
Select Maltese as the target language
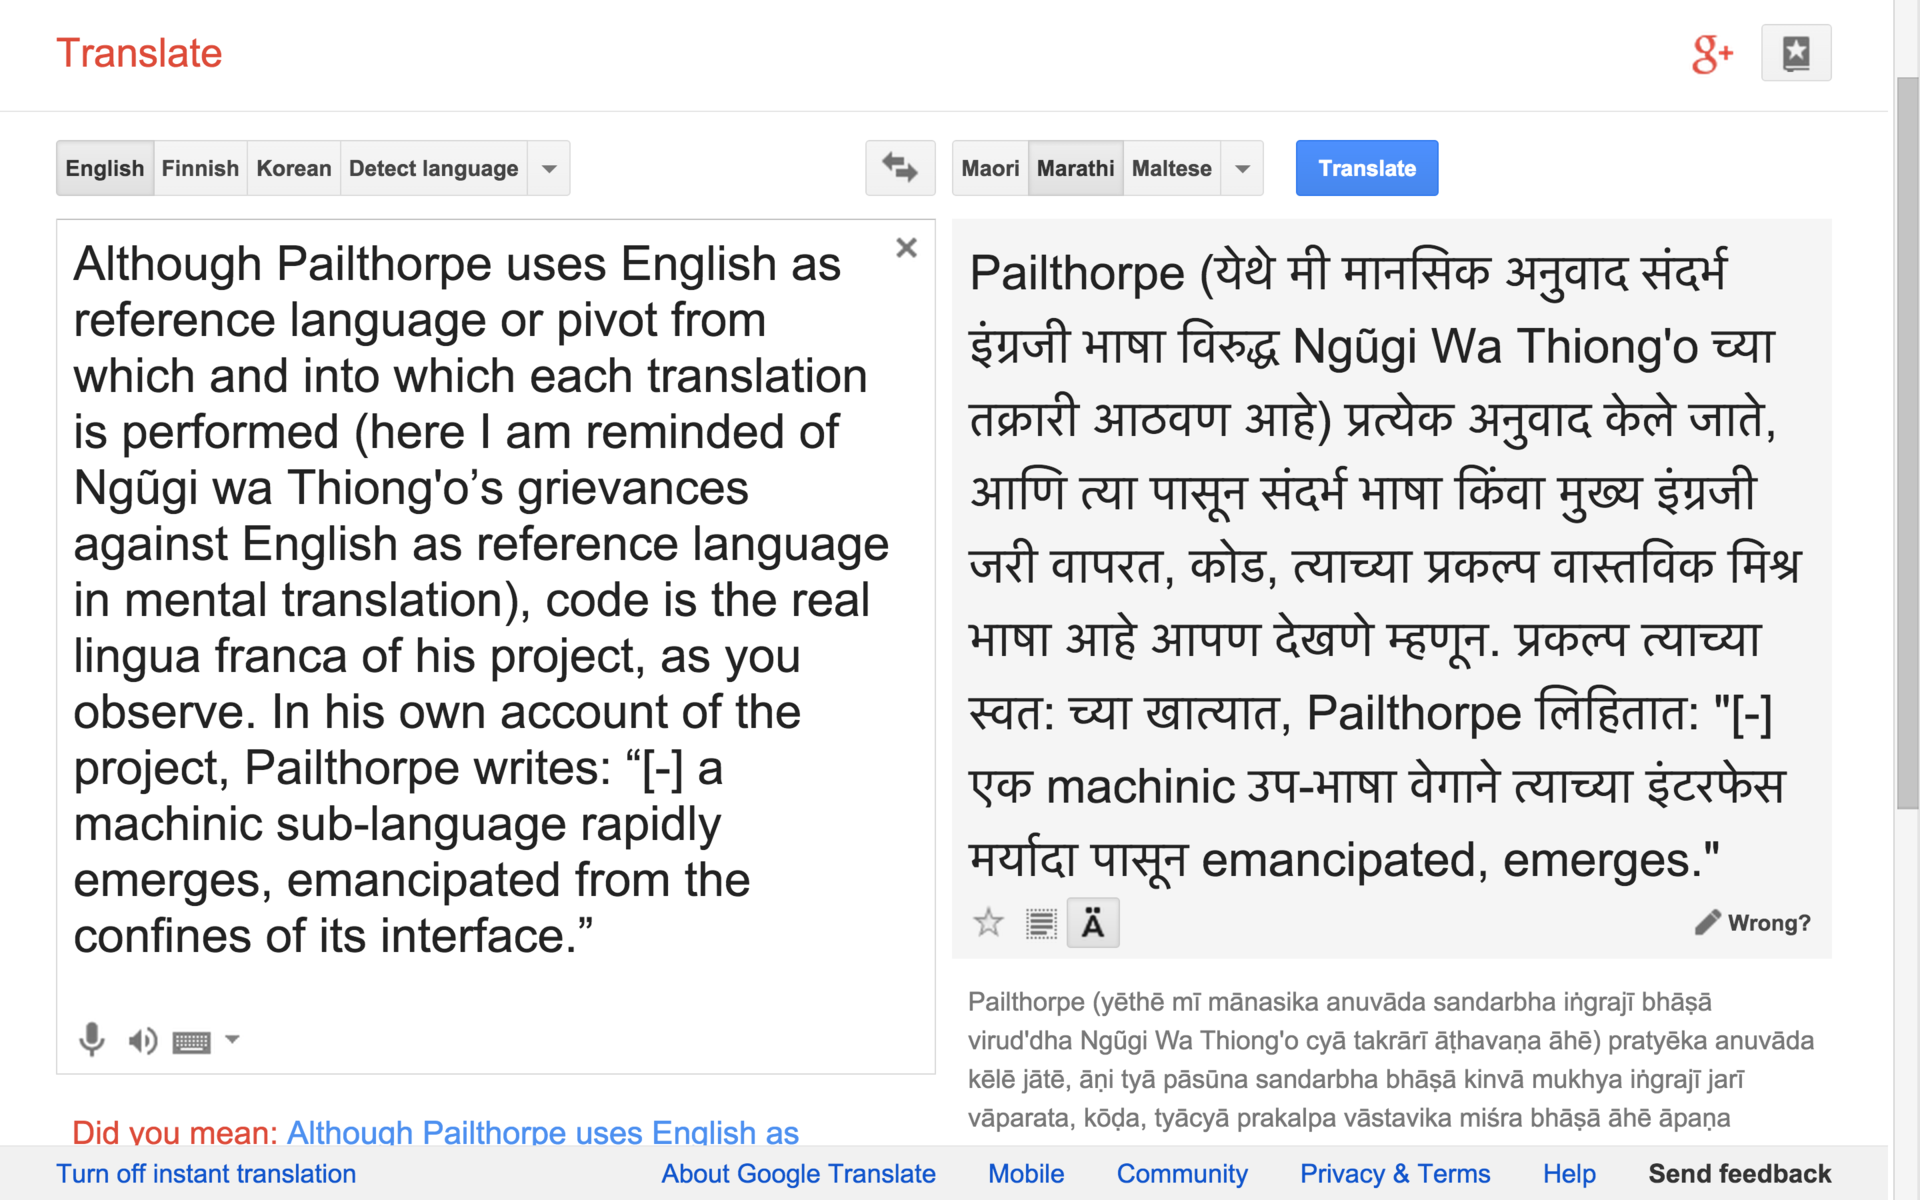pyautogui.click(x=1171, y=168)
